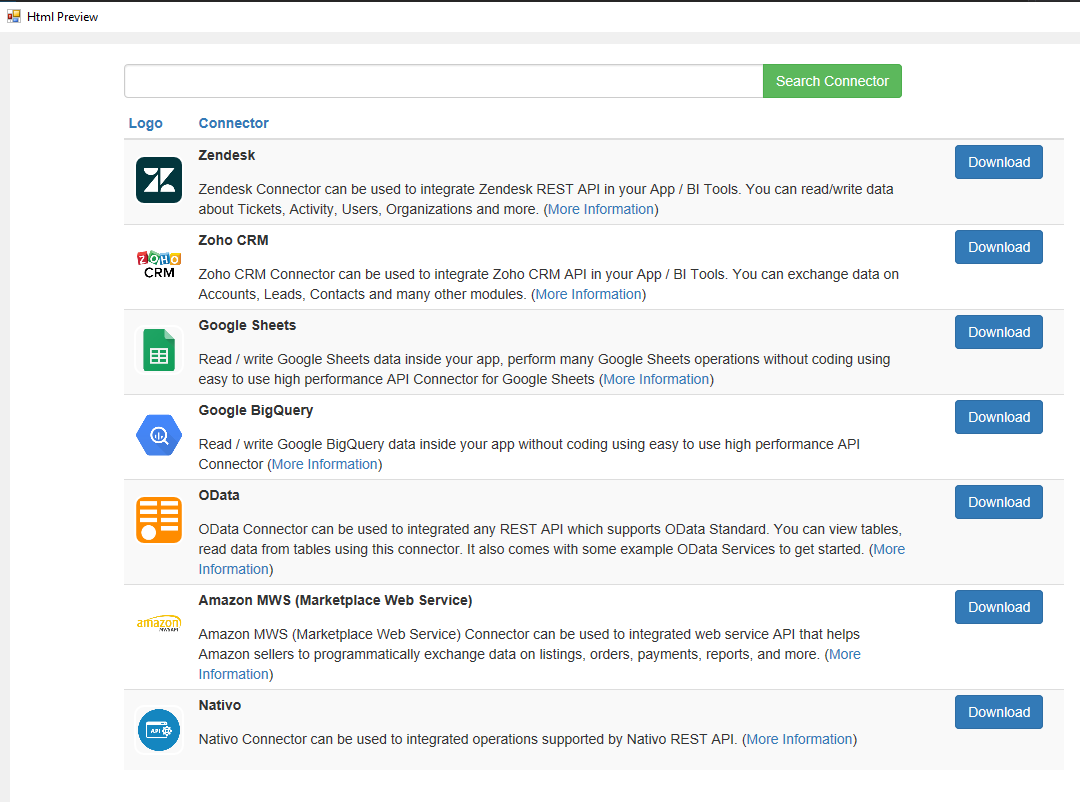1080x802 pixels.
Task: Focus the connector search text field
Action: [x=443, y=81]
